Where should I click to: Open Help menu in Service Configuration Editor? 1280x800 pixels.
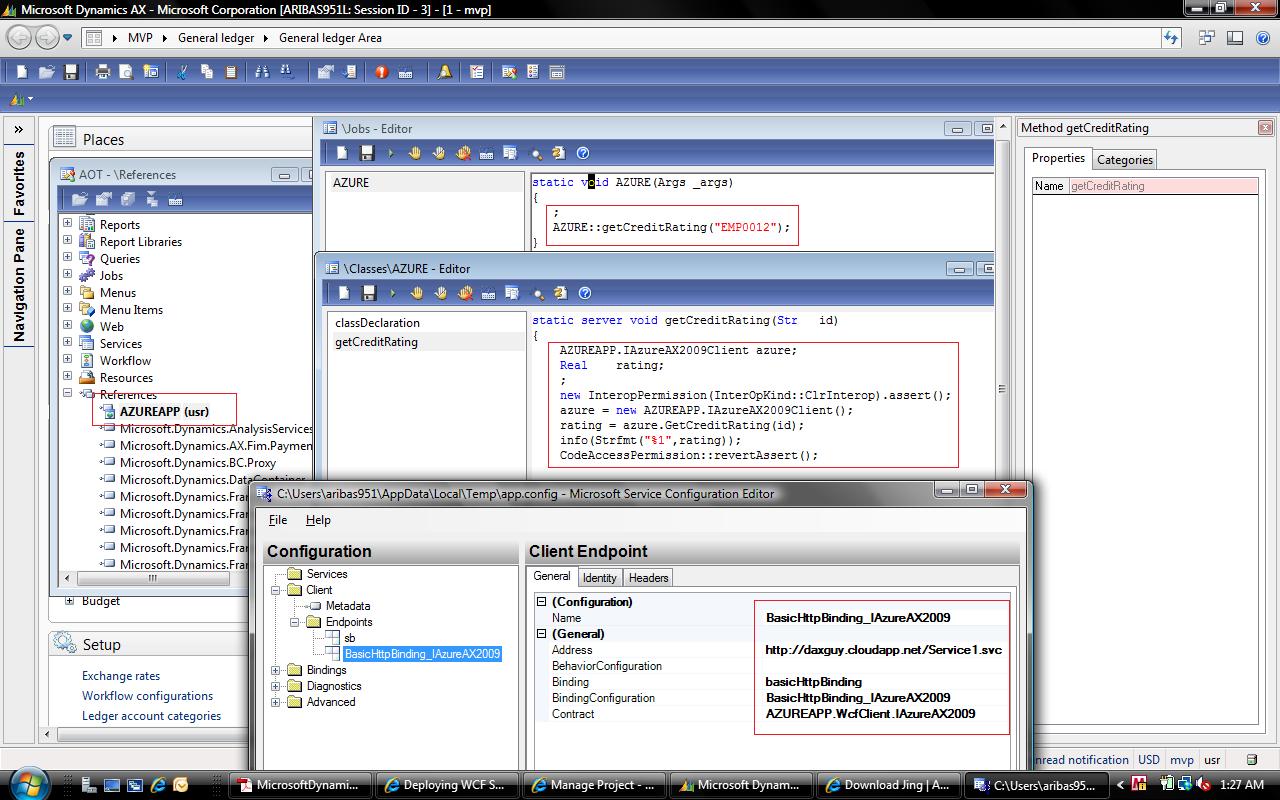click(318, 520)
